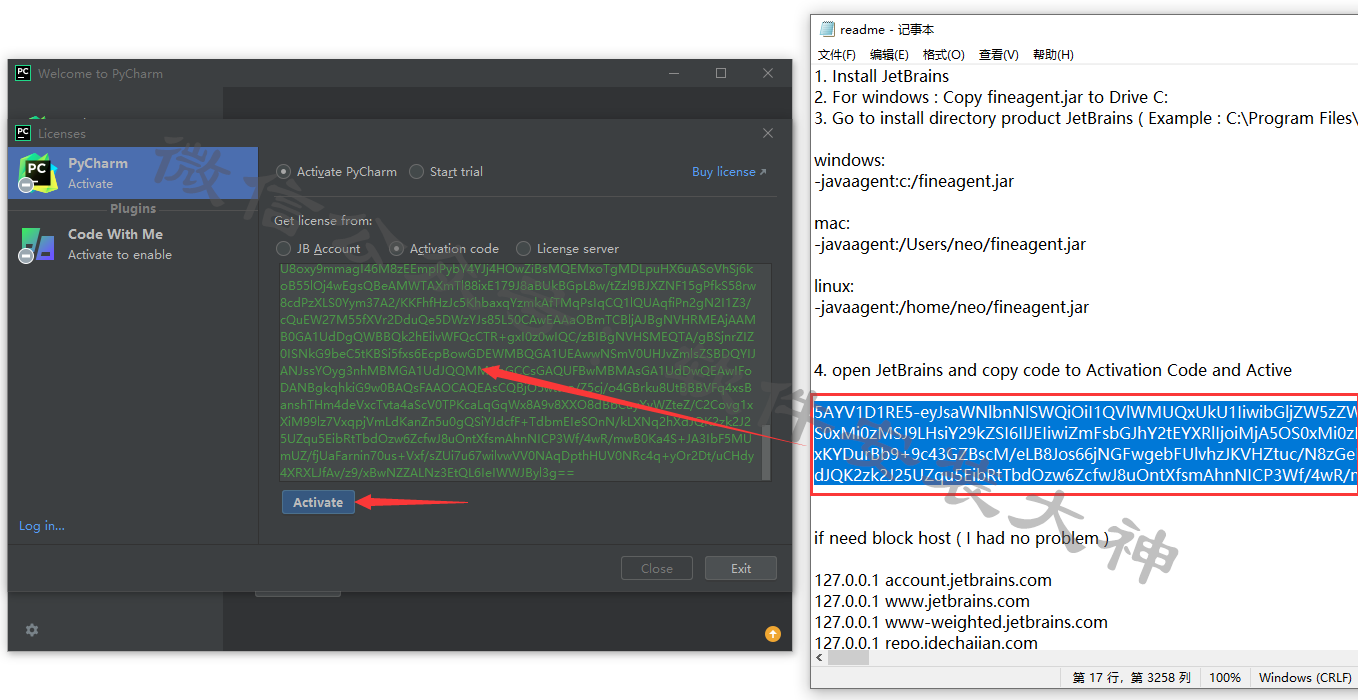Click '127.0.0.1 account.jetbrains.com' line in Notepad
This screenshot has height=700, width=1358.
click(x=933, y=580)
